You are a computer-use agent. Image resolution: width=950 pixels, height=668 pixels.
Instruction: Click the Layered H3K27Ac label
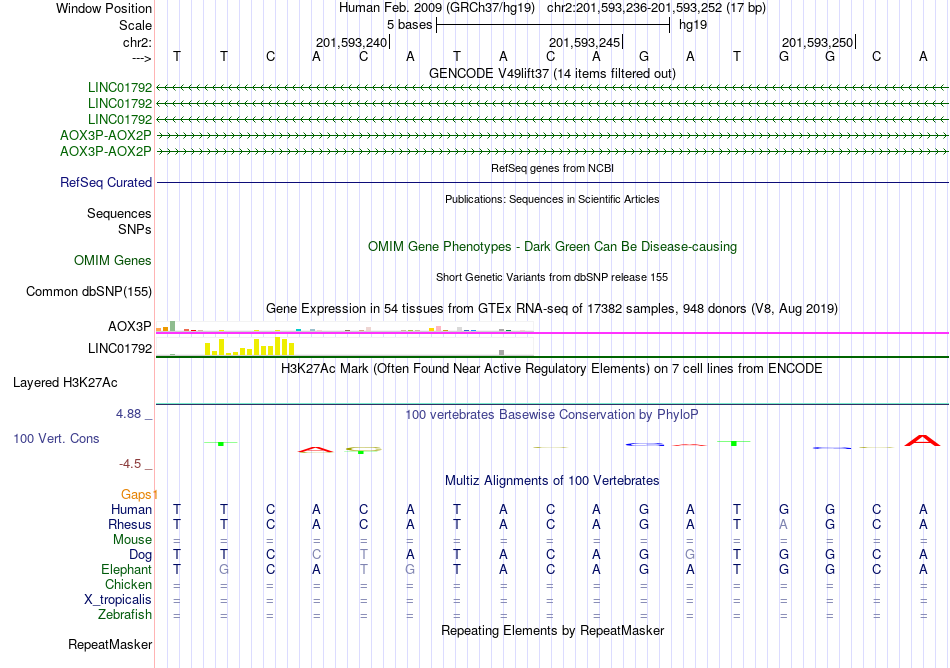coord(65,383)
